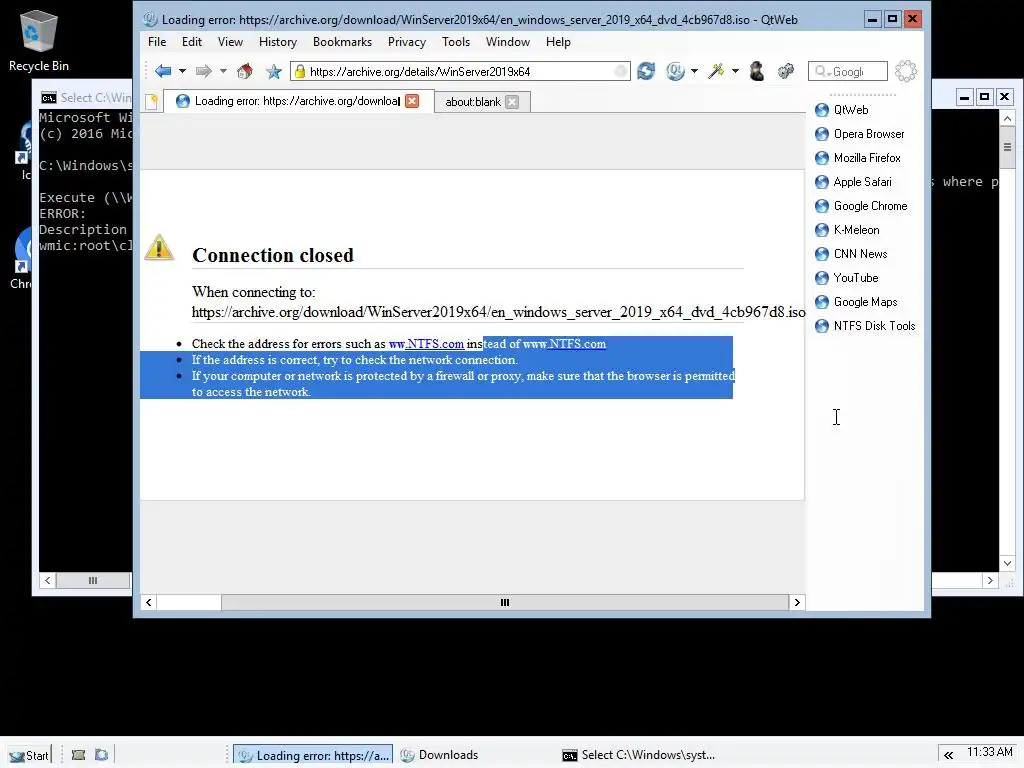
Task: Click the QtWeb search engine globe icon
Action: [675, 71]
